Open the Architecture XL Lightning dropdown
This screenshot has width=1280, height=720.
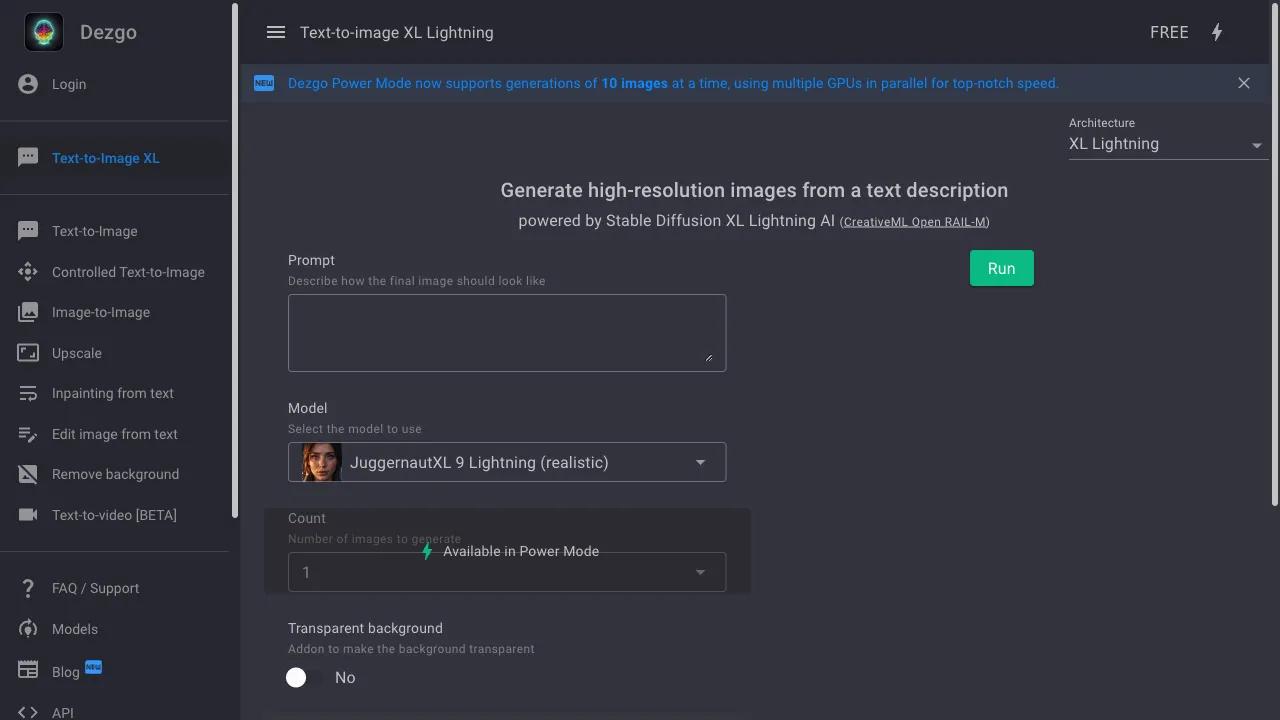coord(1168,144)
